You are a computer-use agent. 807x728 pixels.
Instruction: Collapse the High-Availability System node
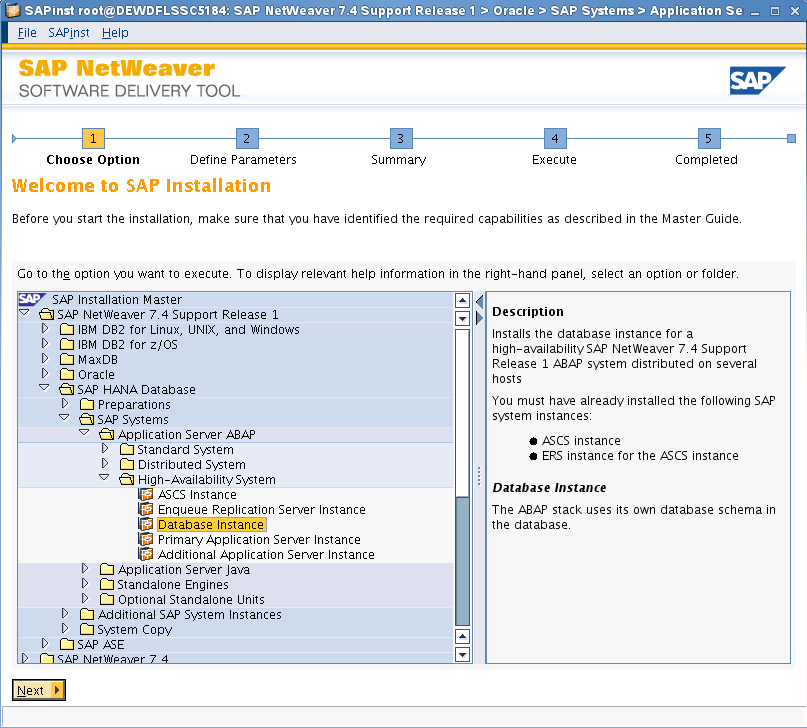click(x=104, y=479)
